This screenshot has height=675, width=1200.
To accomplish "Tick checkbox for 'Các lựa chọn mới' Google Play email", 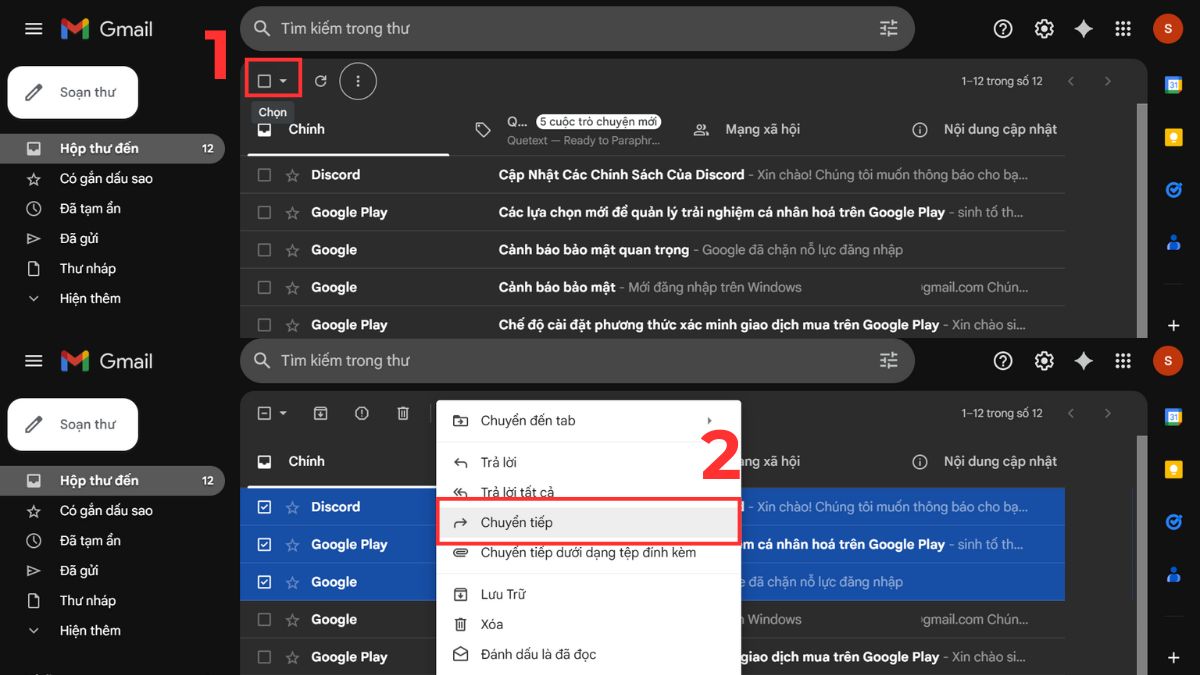I will 264,212.
